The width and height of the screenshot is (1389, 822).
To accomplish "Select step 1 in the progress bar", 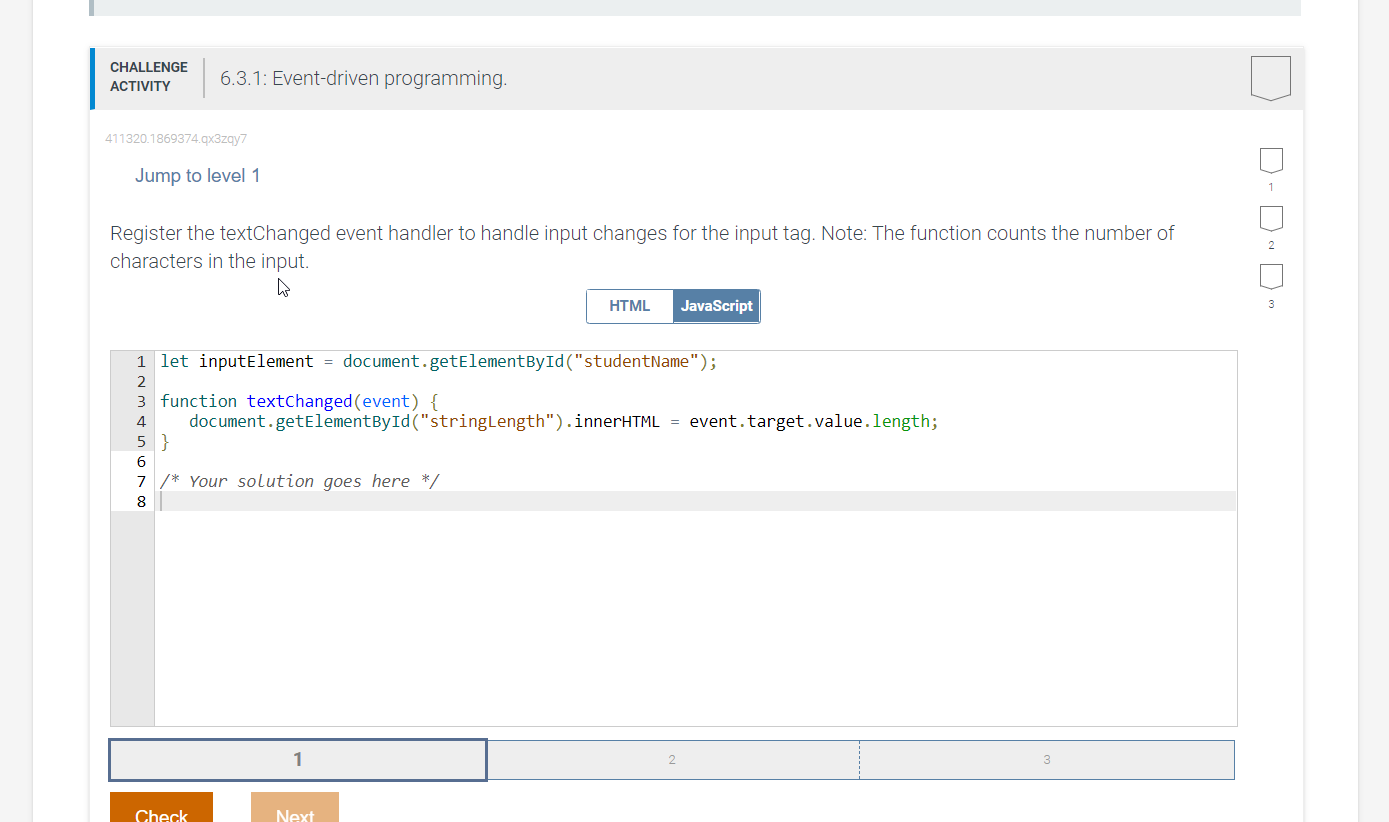I will tap(297, 759).
